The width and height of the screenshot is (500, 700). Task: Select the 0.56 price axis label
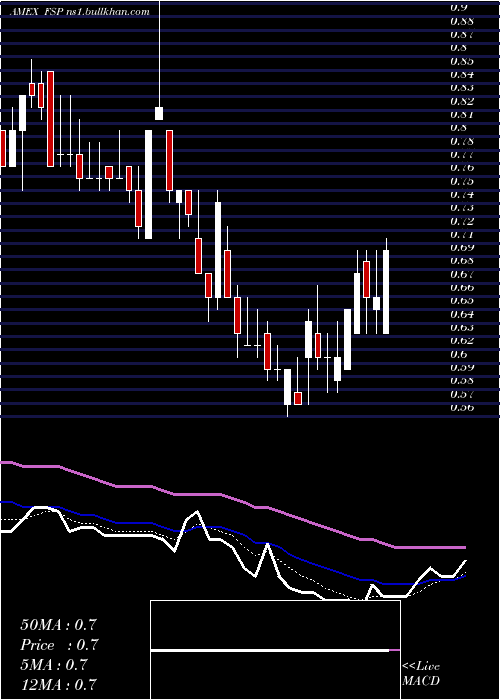[462, 407]
